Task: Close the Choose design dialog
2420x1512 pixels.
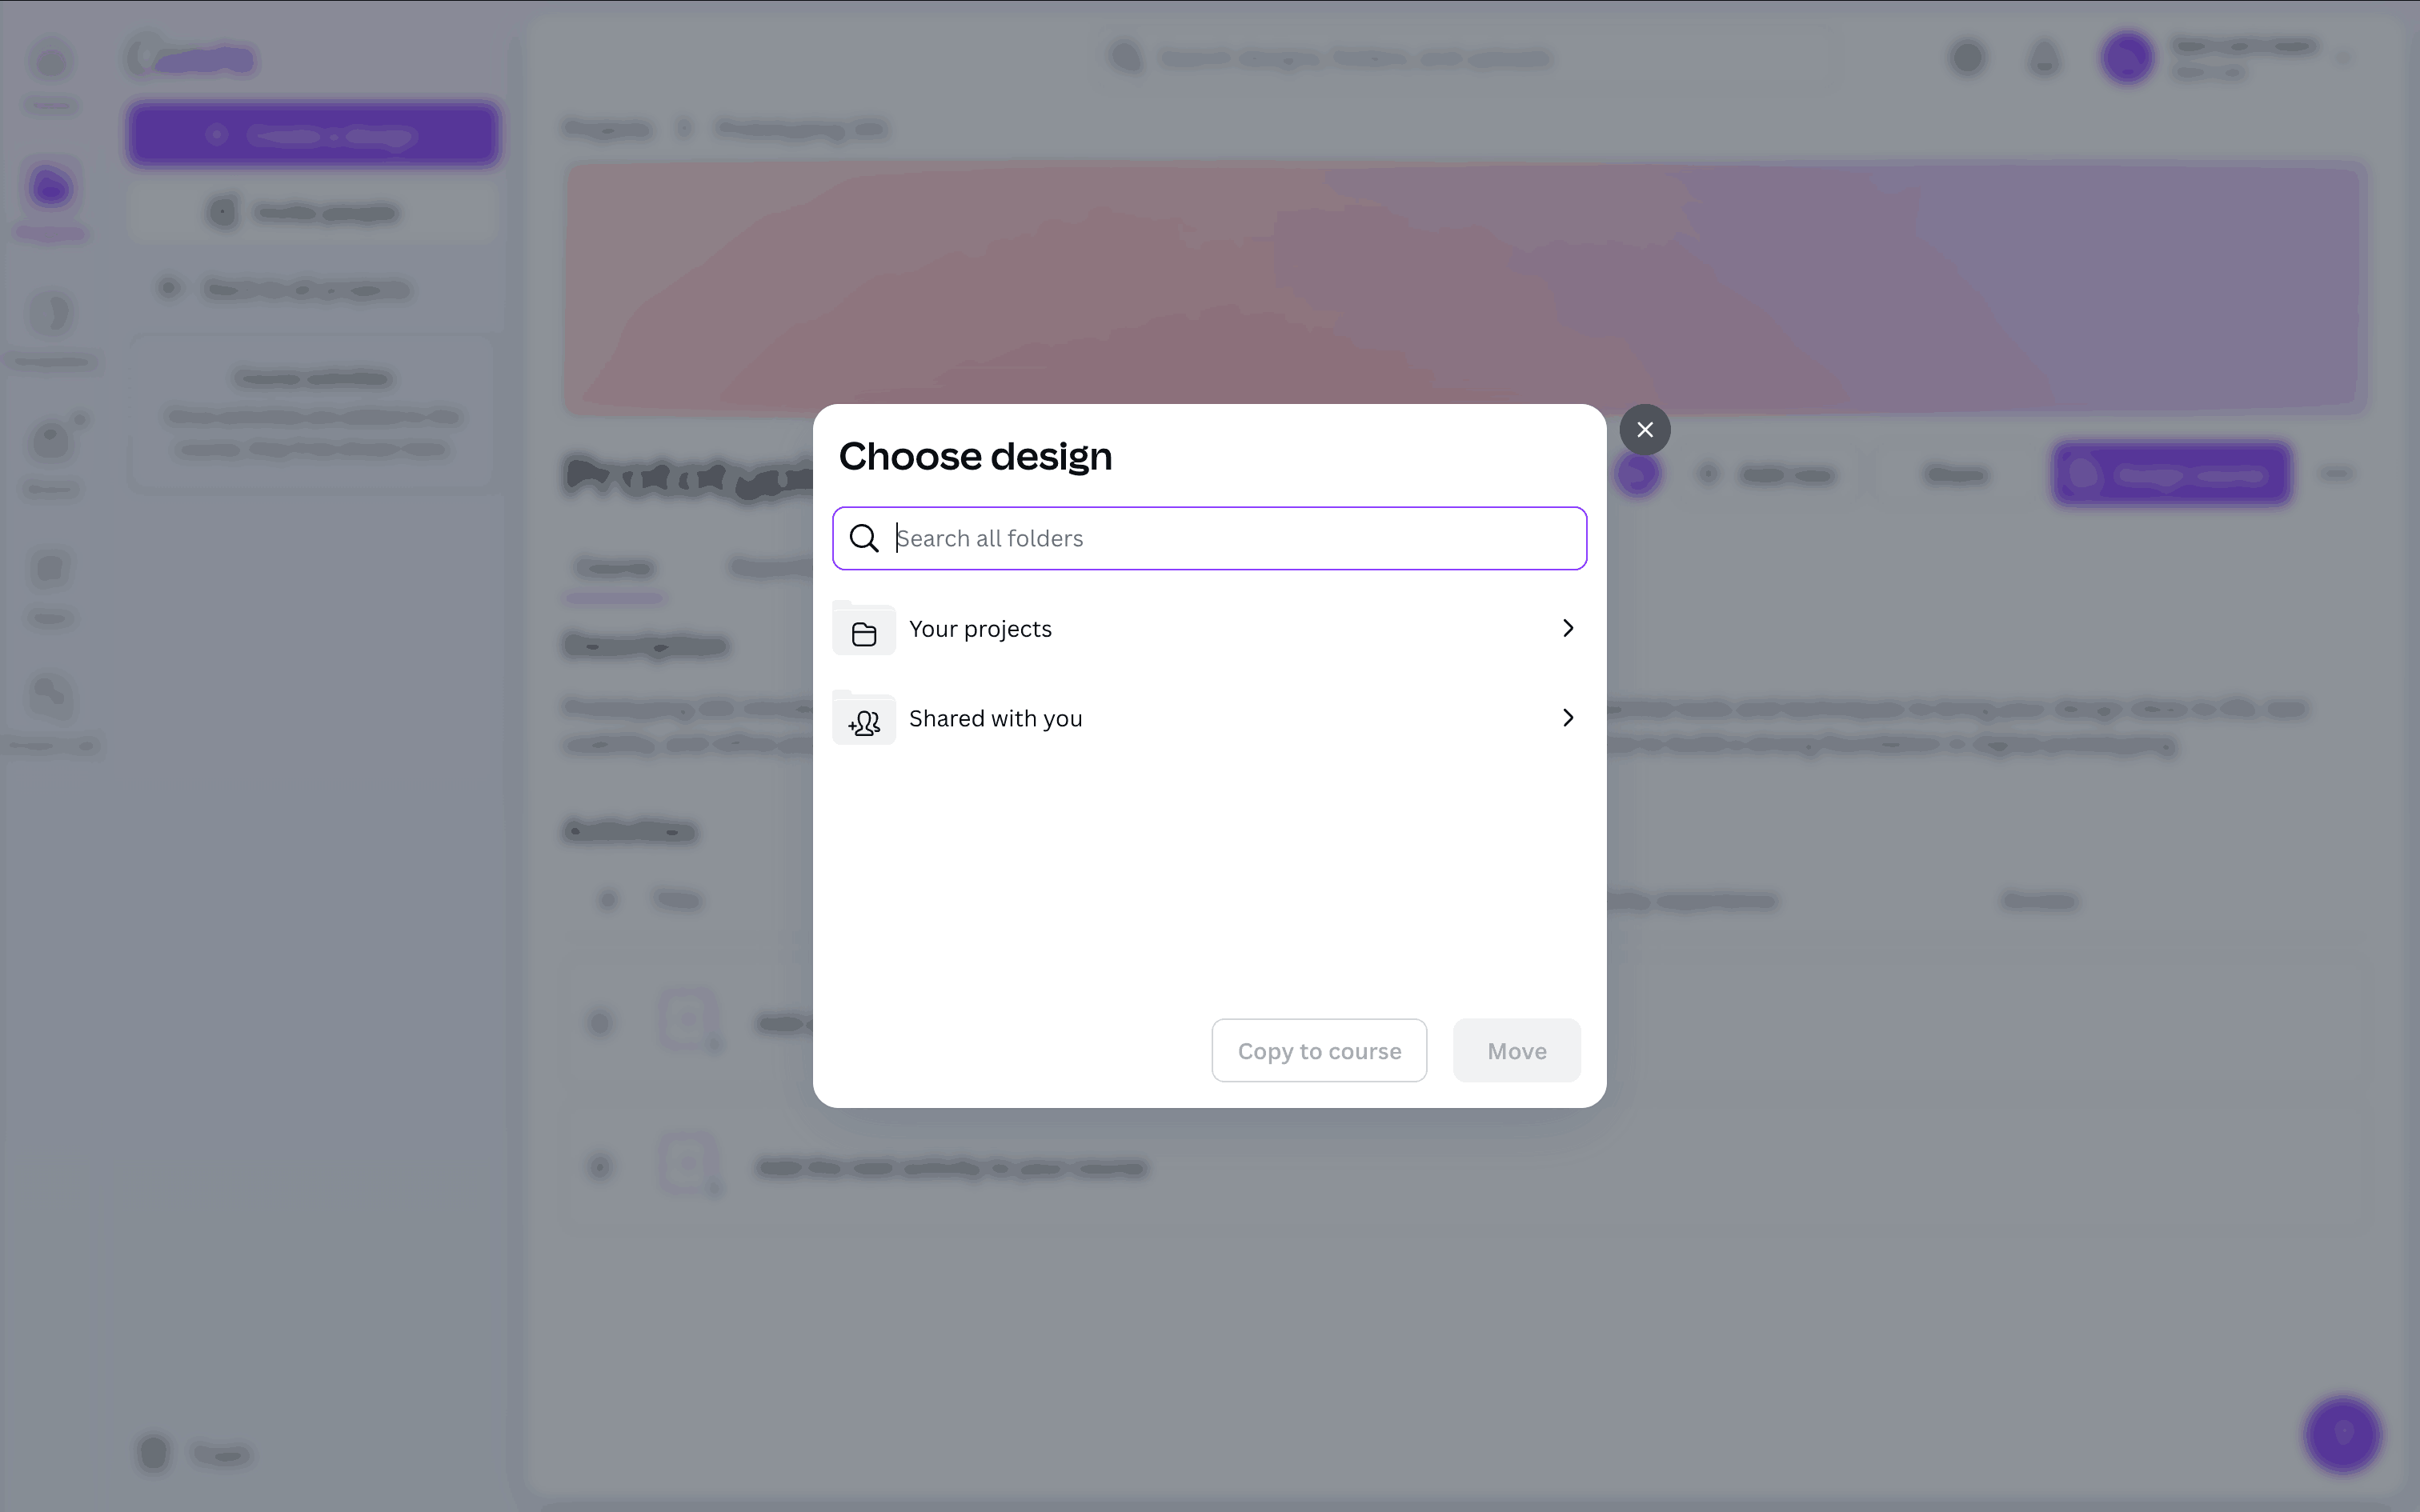Action: [1644, 430]
